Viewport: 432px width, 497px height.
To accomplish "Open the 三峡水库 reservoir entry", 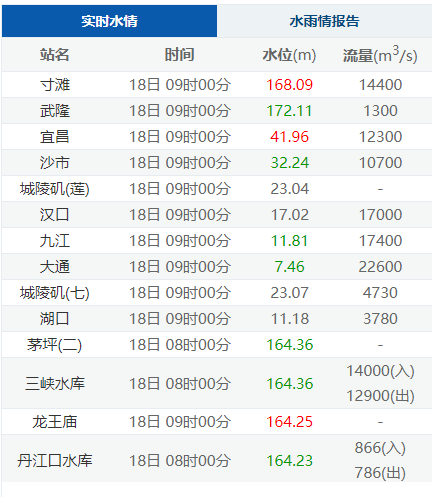I will (55, 383).
